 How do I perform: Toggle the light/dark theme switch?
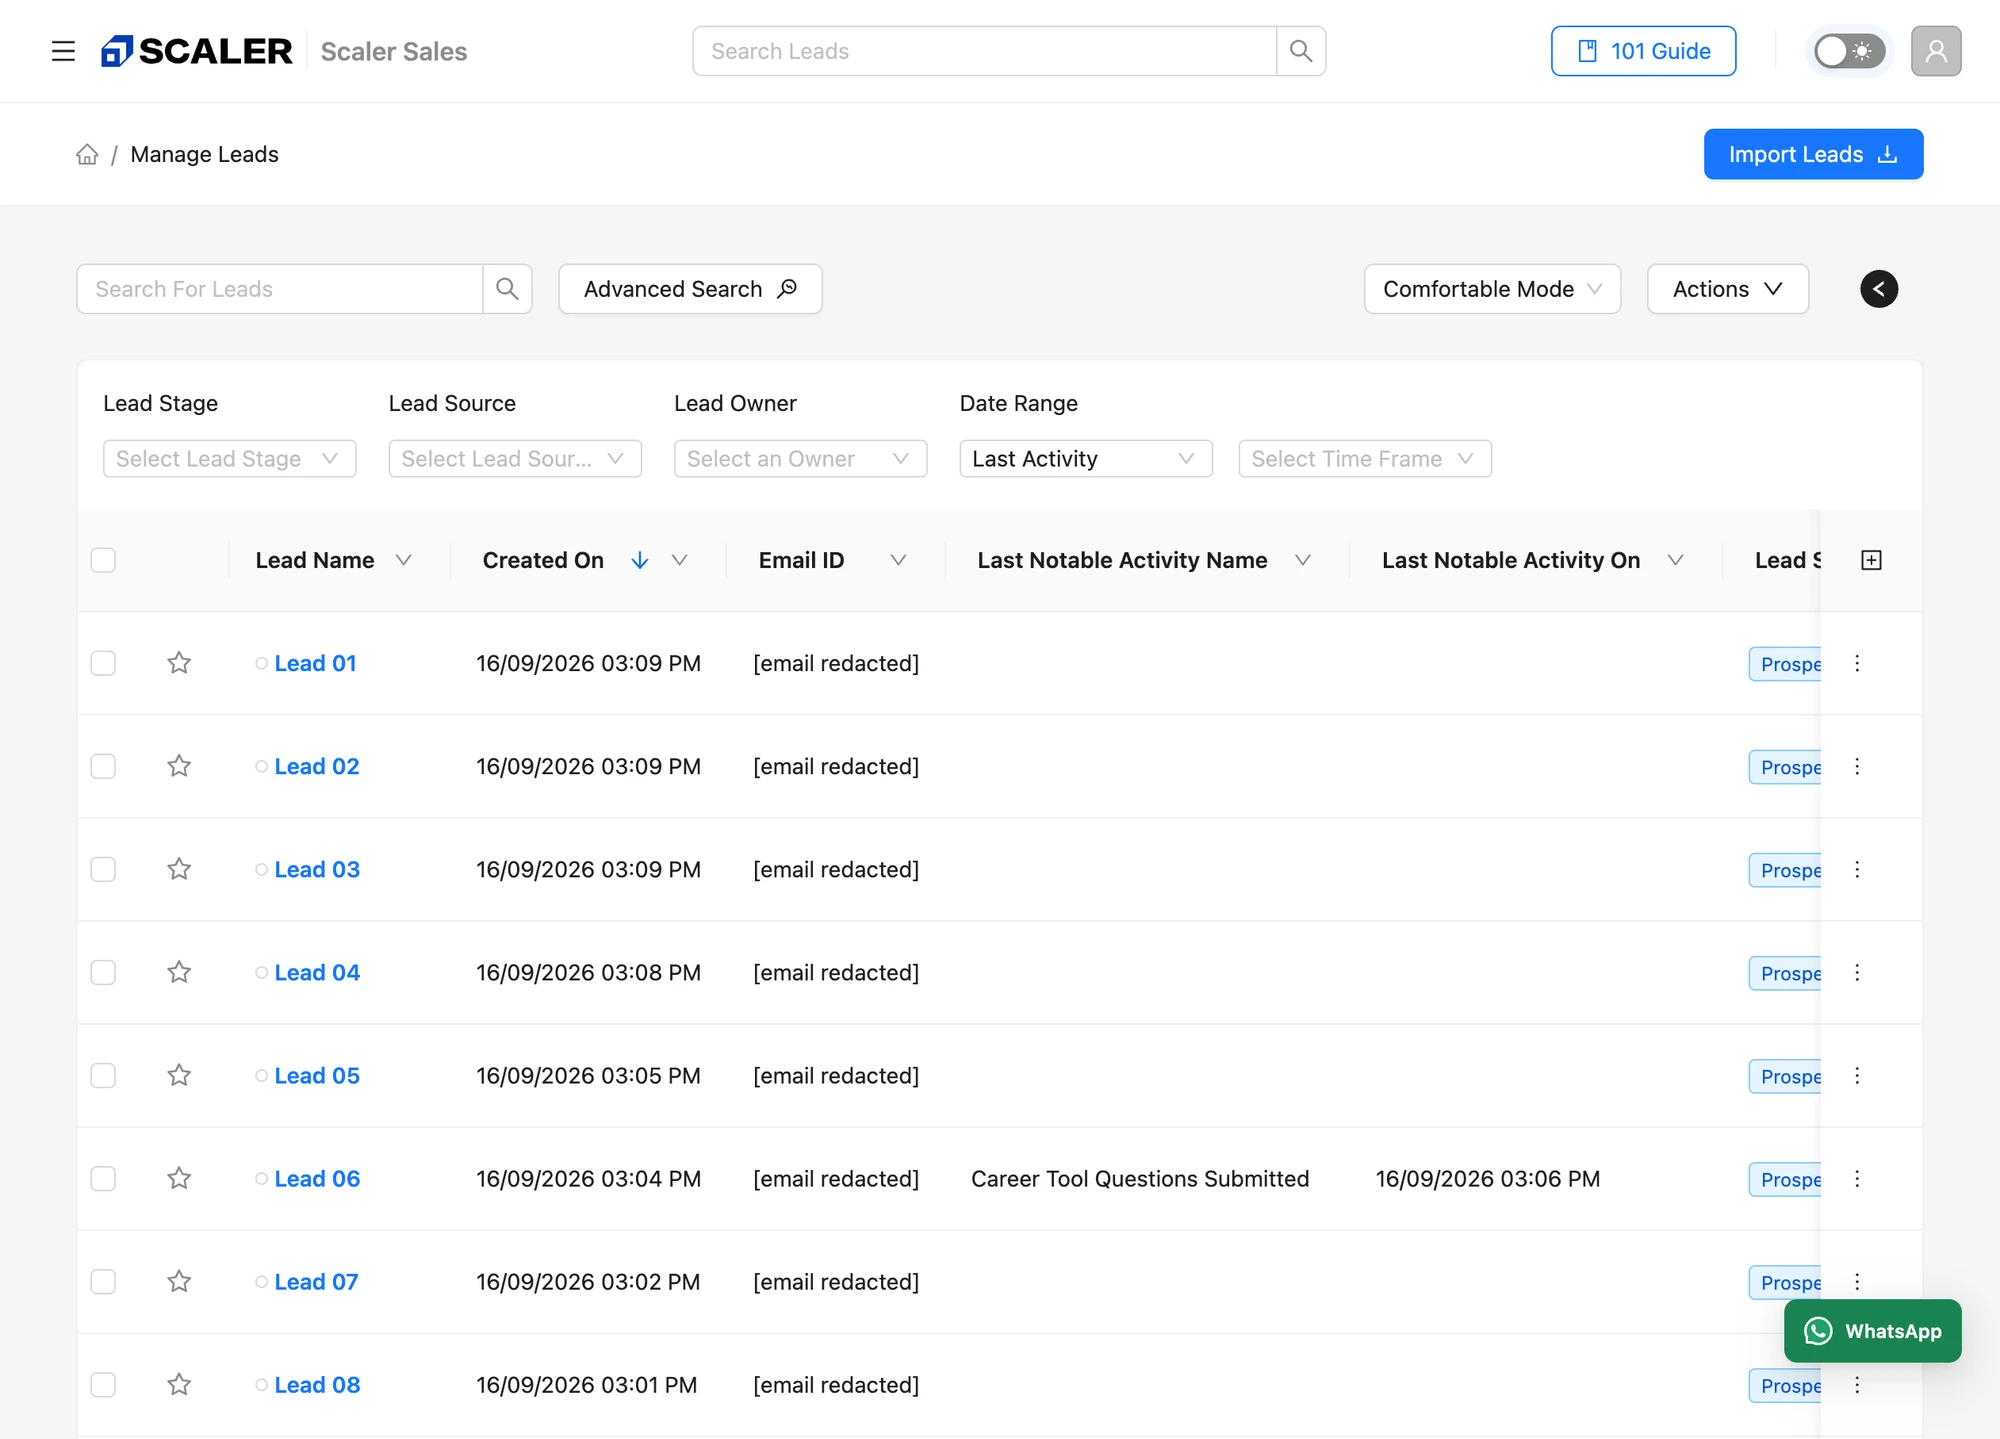pyautogui.click(x=1849, y=51)
